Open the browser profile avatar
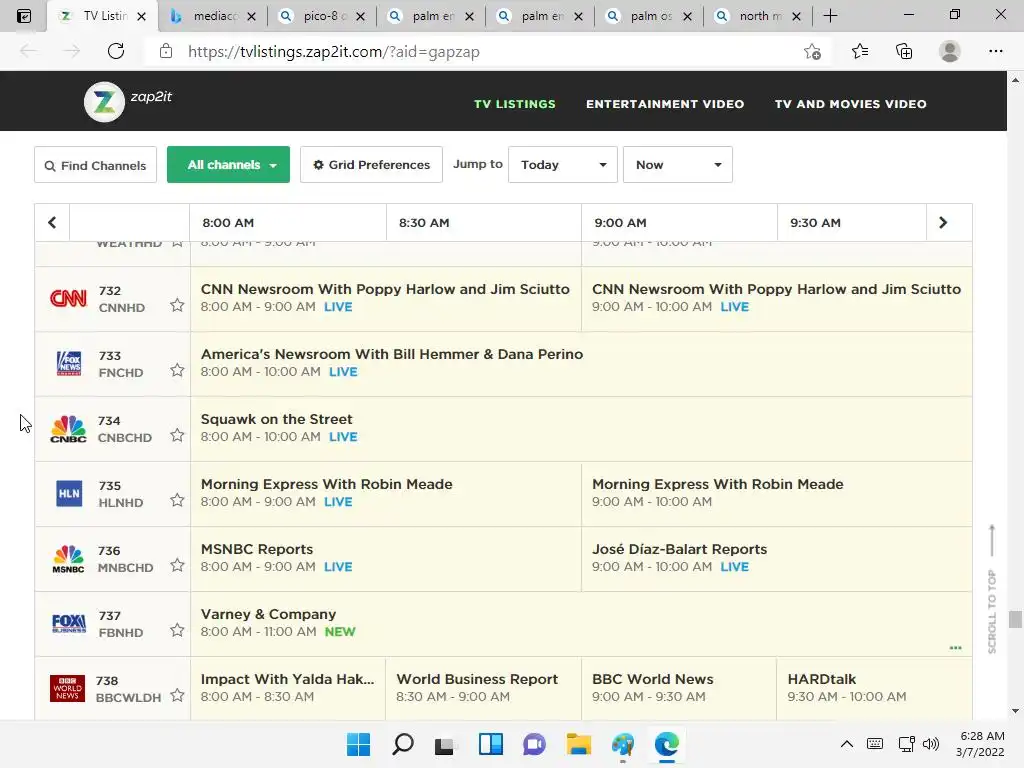 point(950,51)
